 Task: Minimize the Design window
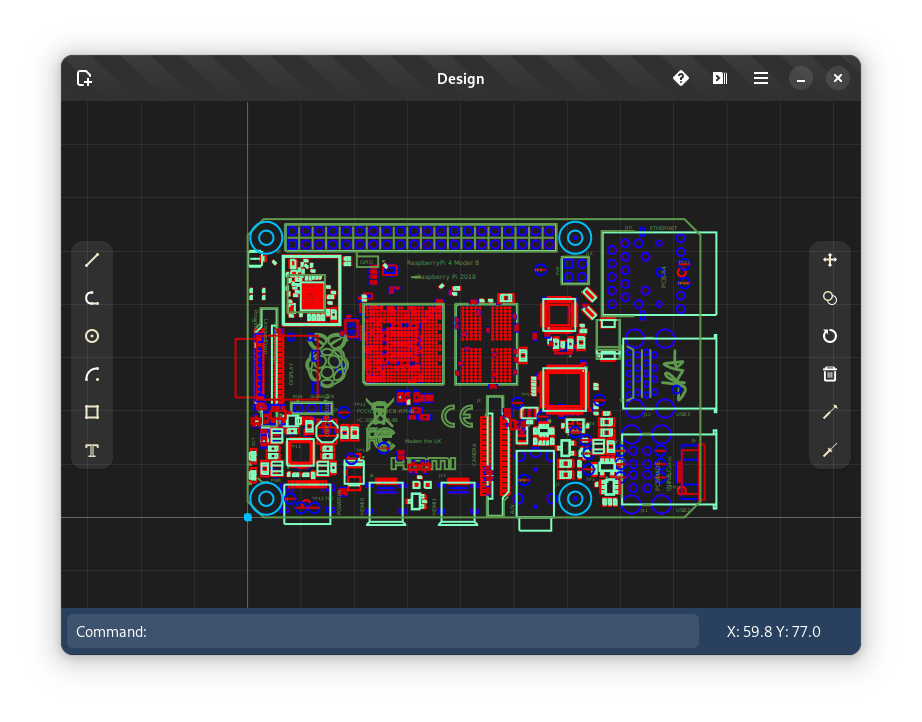[801, 78]
